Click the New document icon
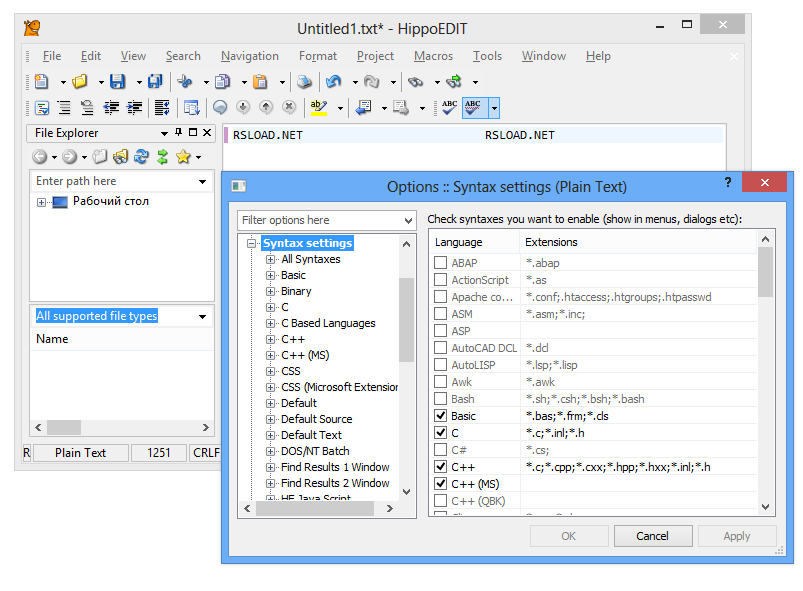 tap(41, 82)
